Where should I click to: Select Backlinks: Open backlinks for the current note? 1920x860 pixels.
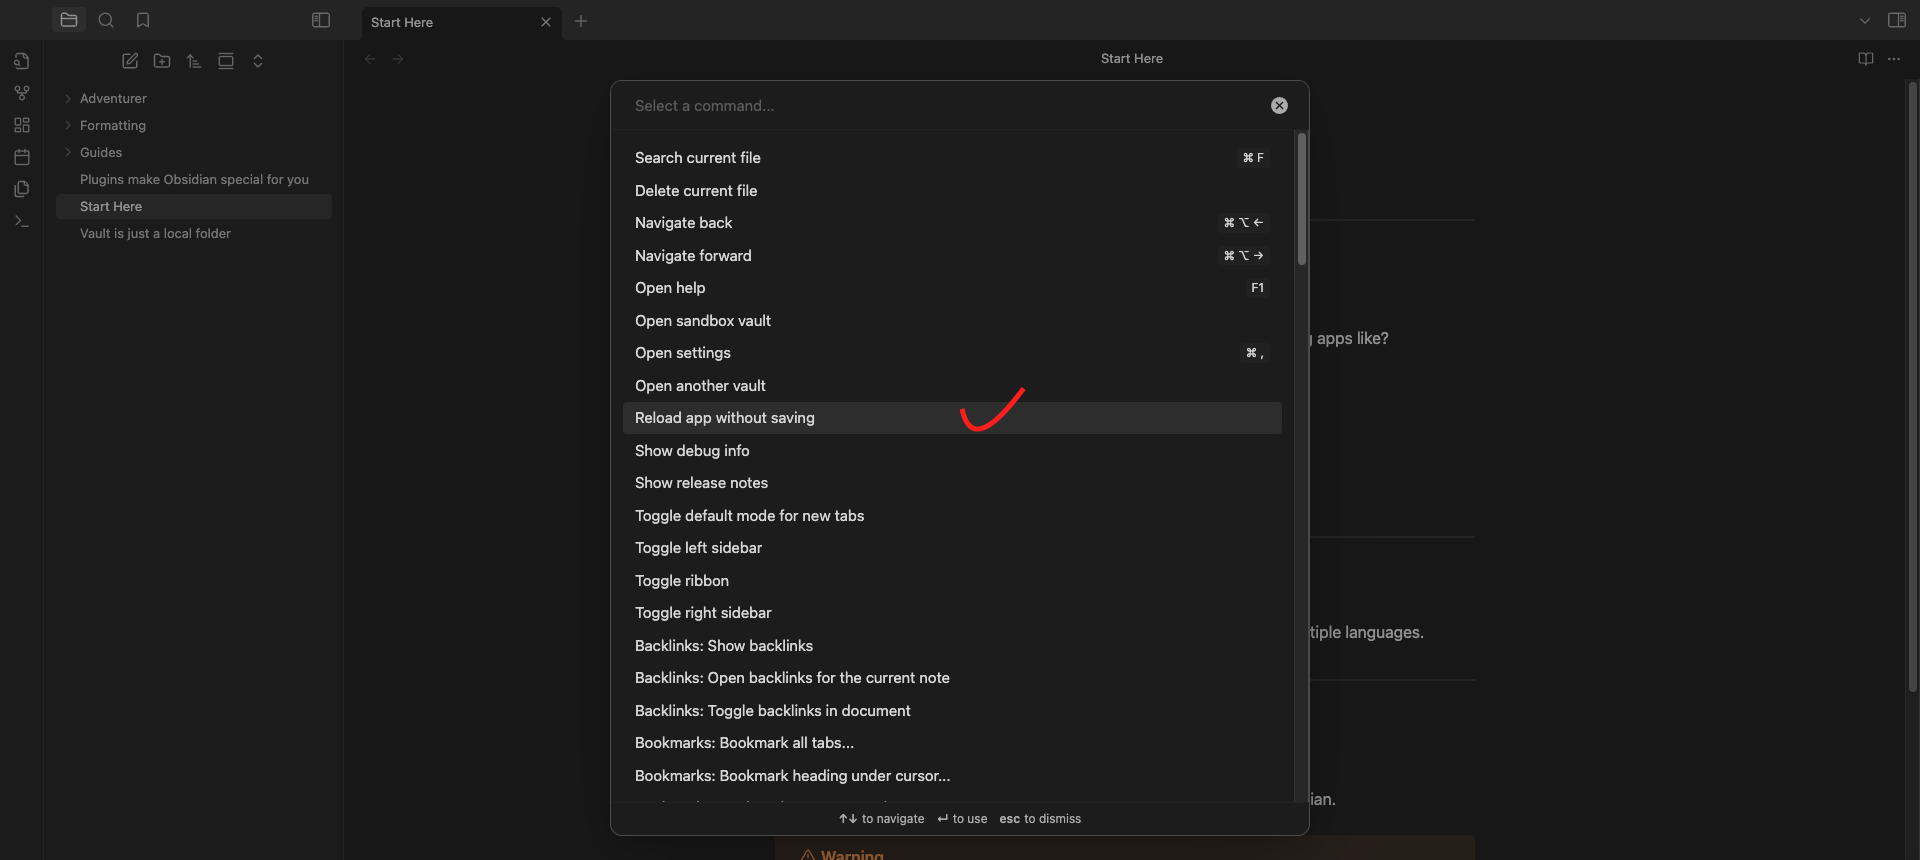(x=952, y=678)
